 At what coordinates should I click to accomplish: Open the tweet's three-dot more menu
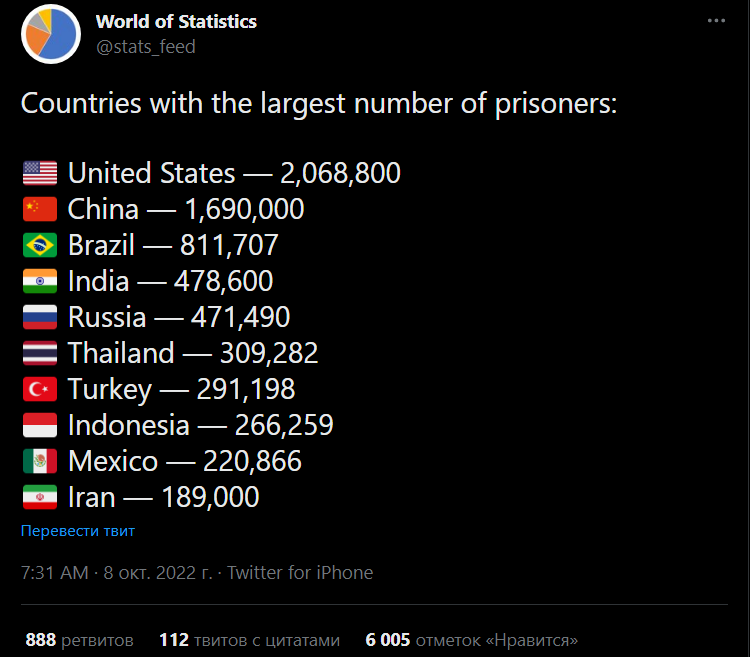tap(716, 21)
